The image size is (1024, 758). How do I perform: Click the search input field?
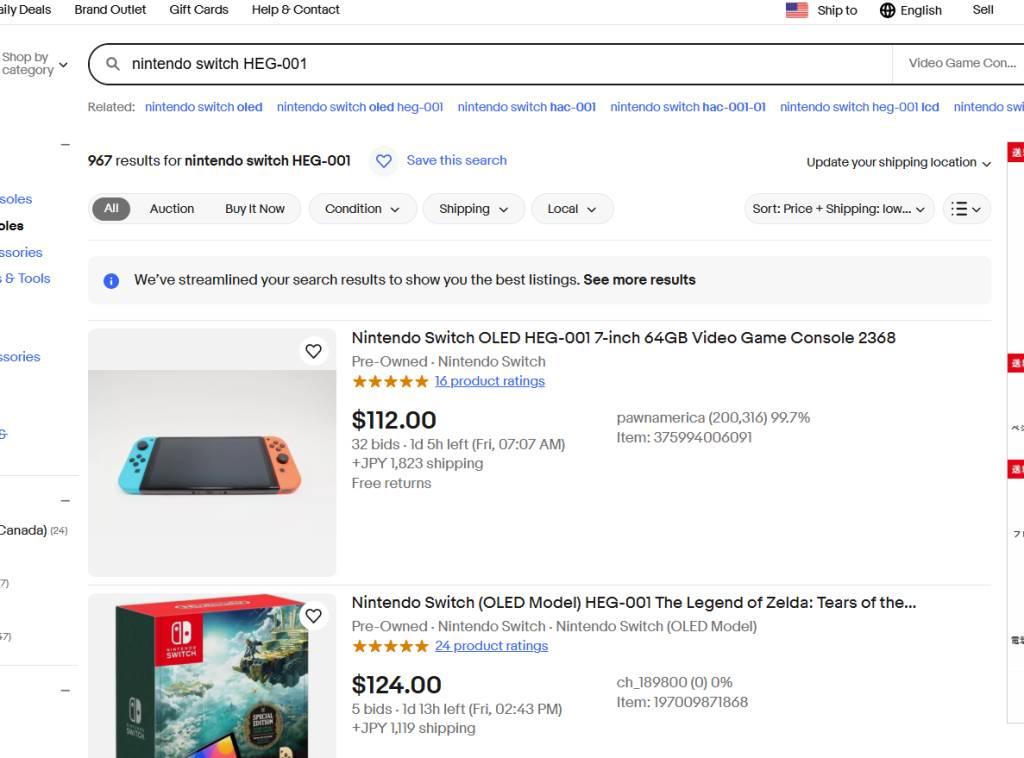(500, 64)
